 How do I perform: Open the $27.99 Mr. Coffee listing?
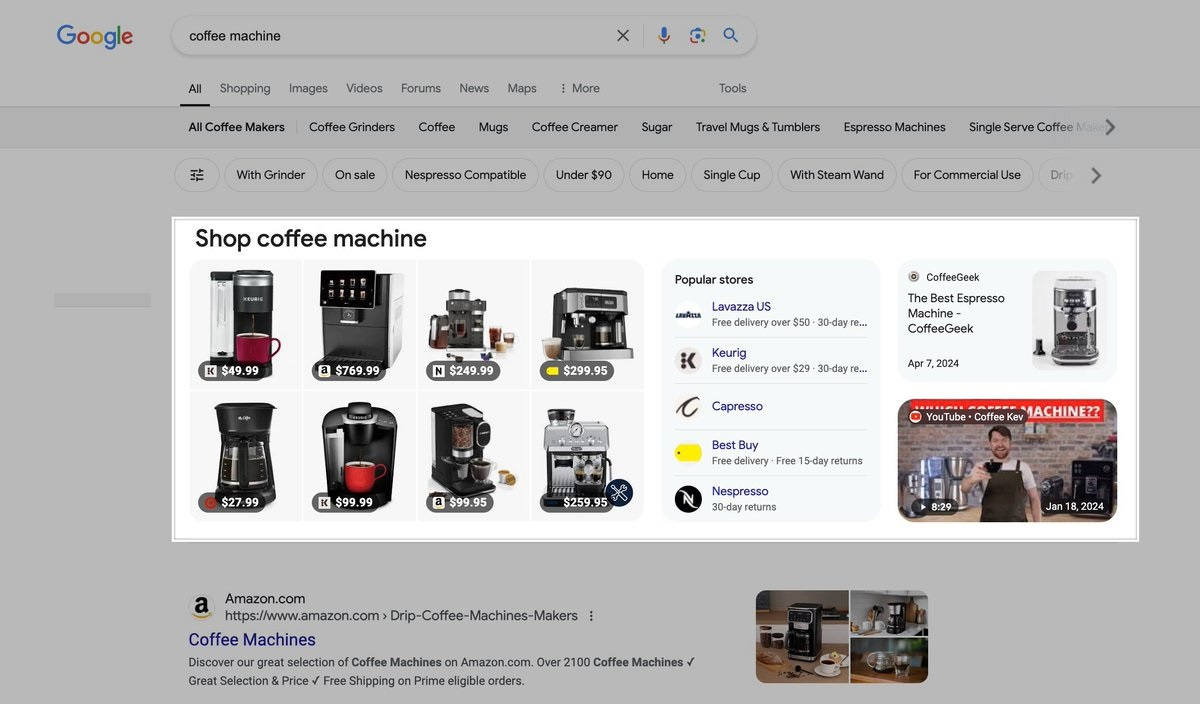[246, 456]
